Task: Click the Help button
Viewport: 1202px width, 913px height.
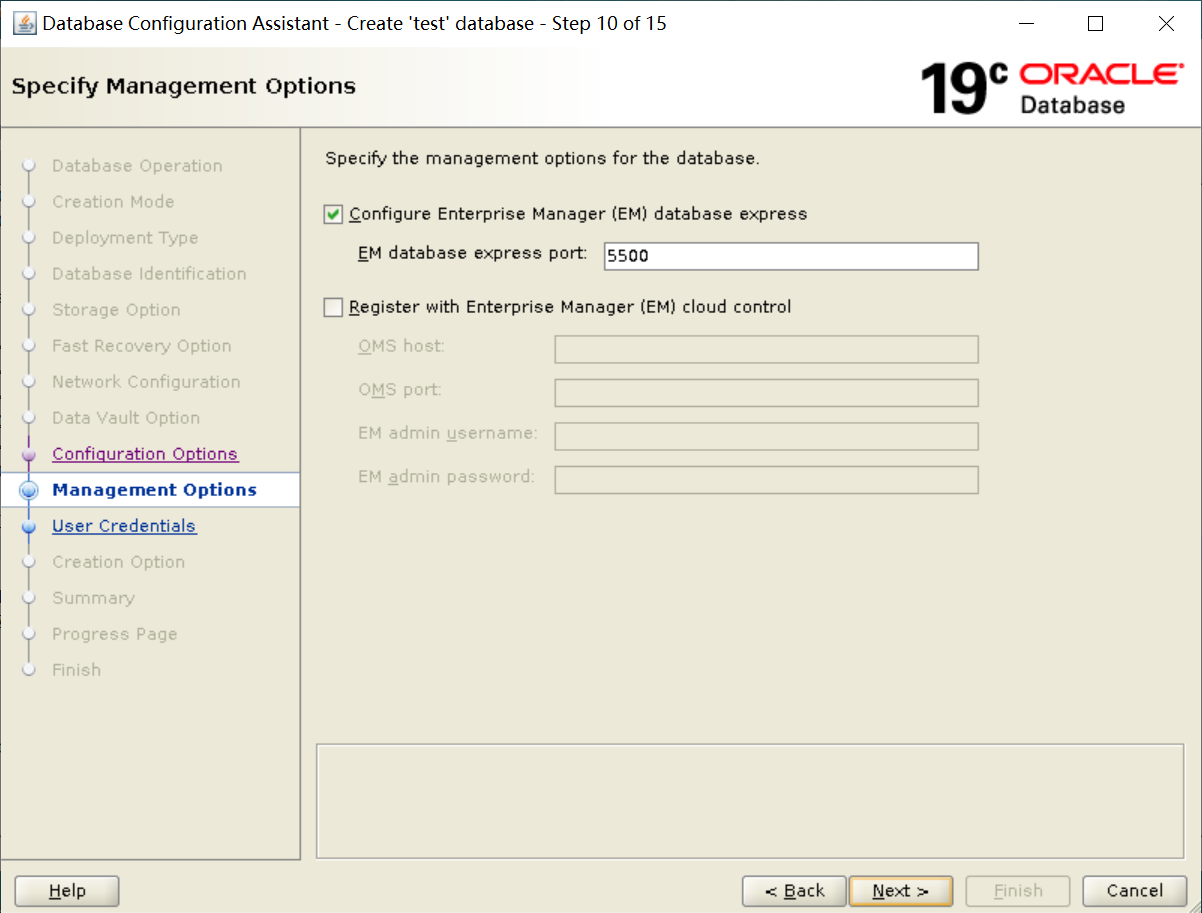Action: pyautogui.click(x=67, y=891)
